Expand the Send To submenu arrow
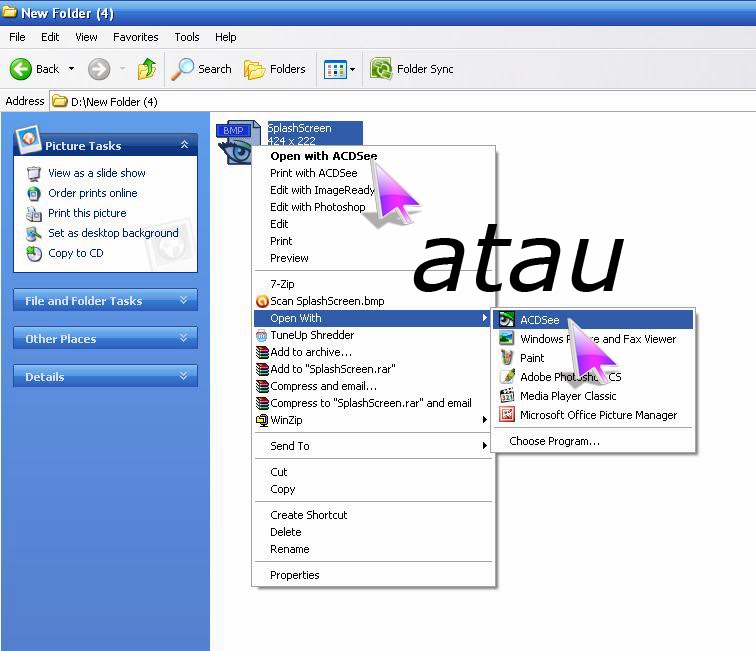 [485, 446]
